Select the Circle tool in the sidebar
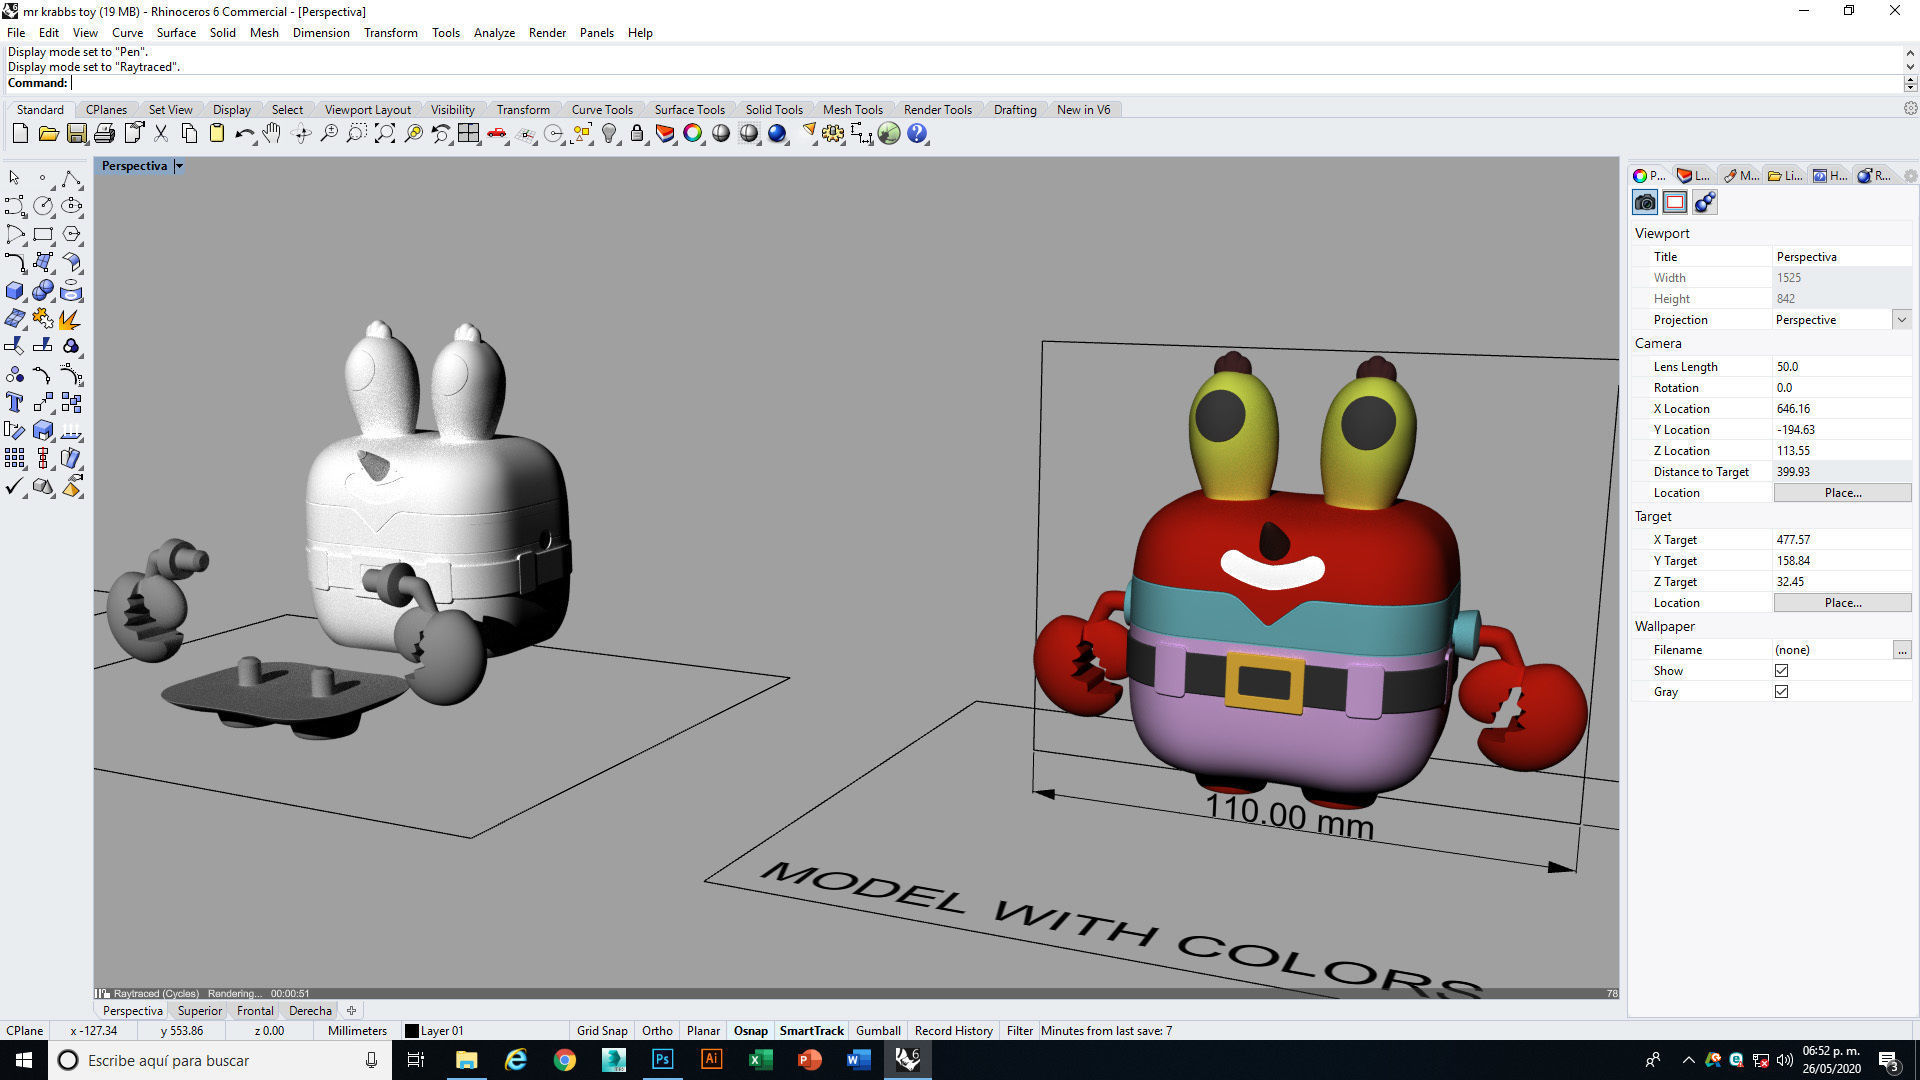The height and width of the screenshot is (1080, 1920). pos(43,206)
